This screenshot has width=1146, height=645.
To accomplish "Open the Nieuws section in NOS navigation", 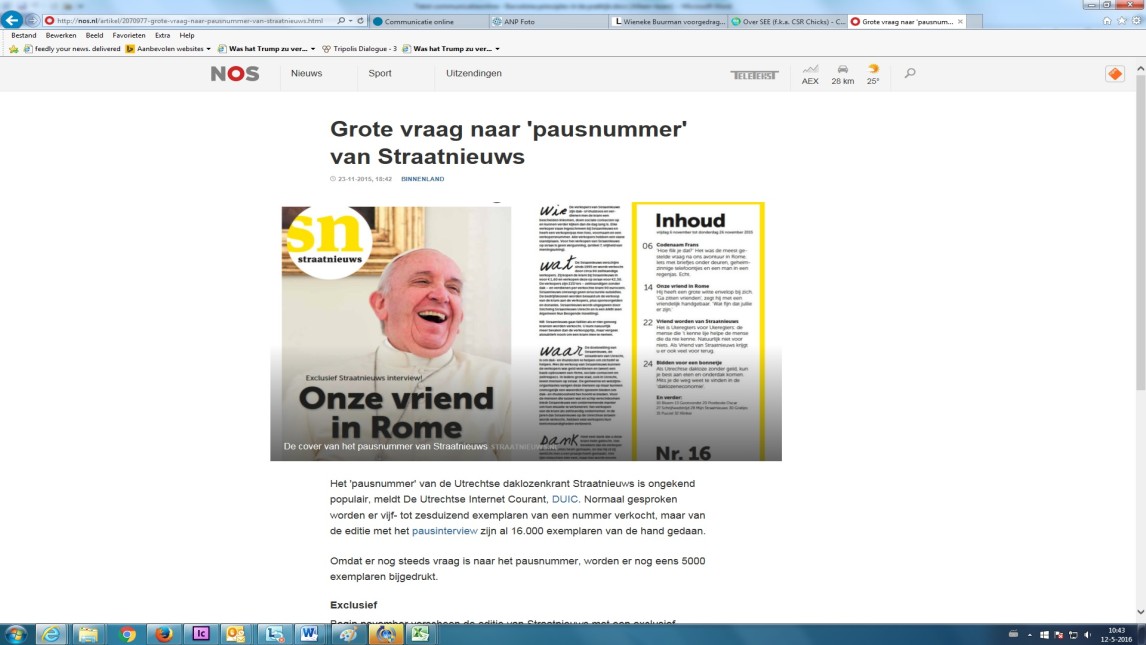I will [306, 73].
